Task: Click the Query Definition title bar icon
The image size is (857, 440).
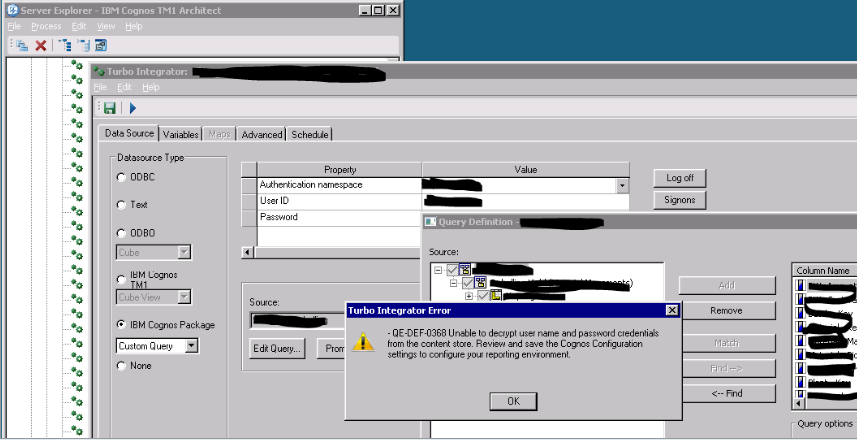Action: coord(431,222)
